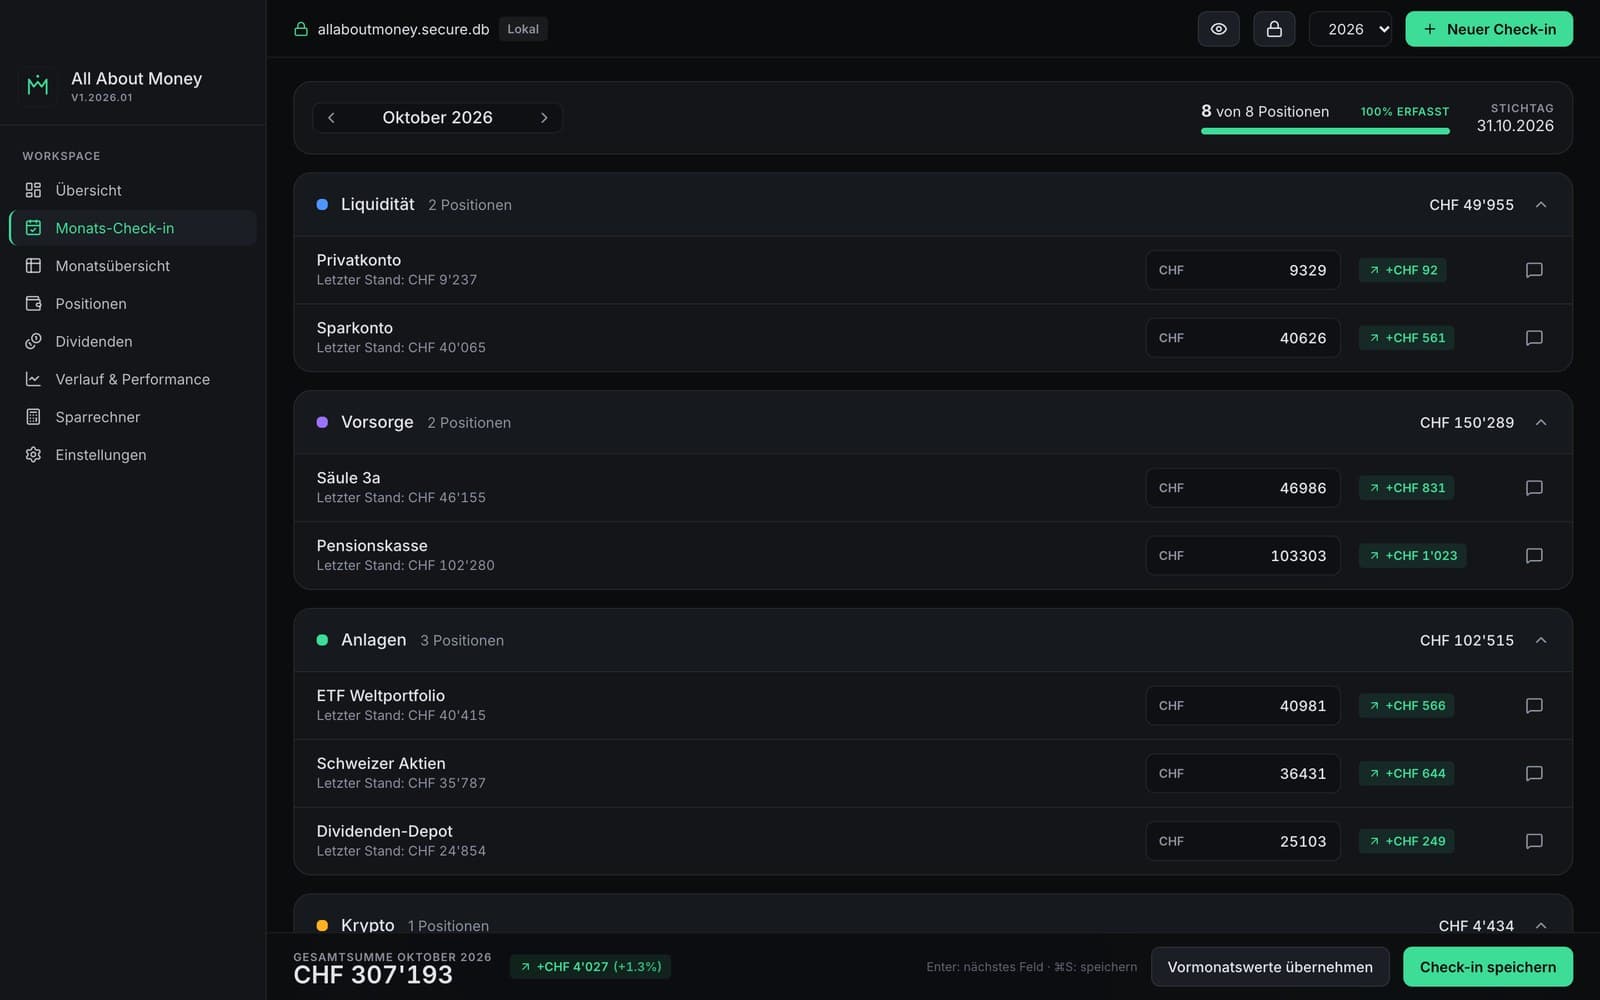This screenshot has height=1000, width=1600.
Task: Open Einstellungen in the sidebar
Action: tap(133, 455)
